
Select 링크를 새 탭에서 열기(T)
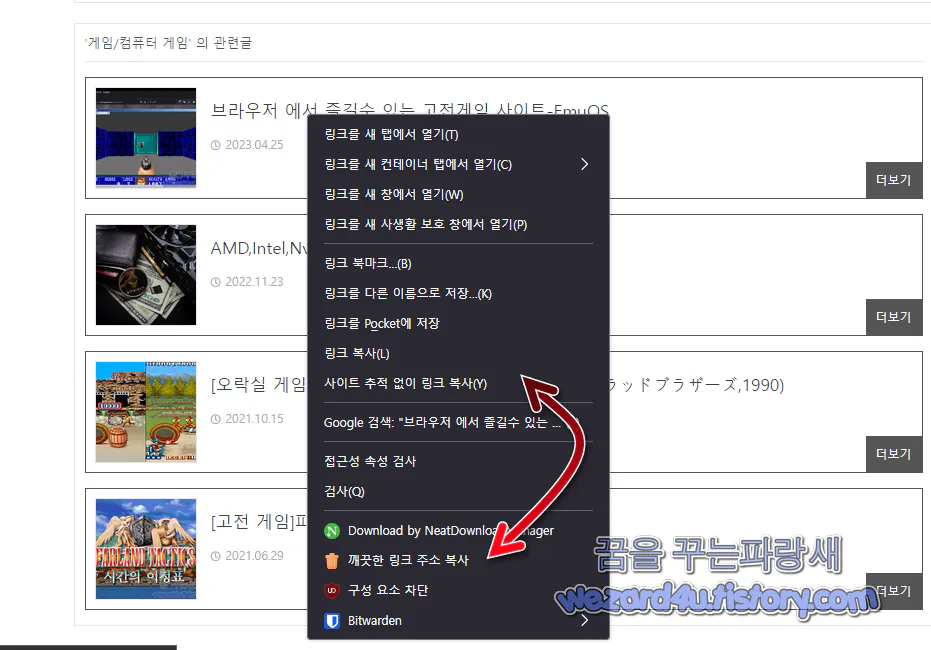point(458,134)
